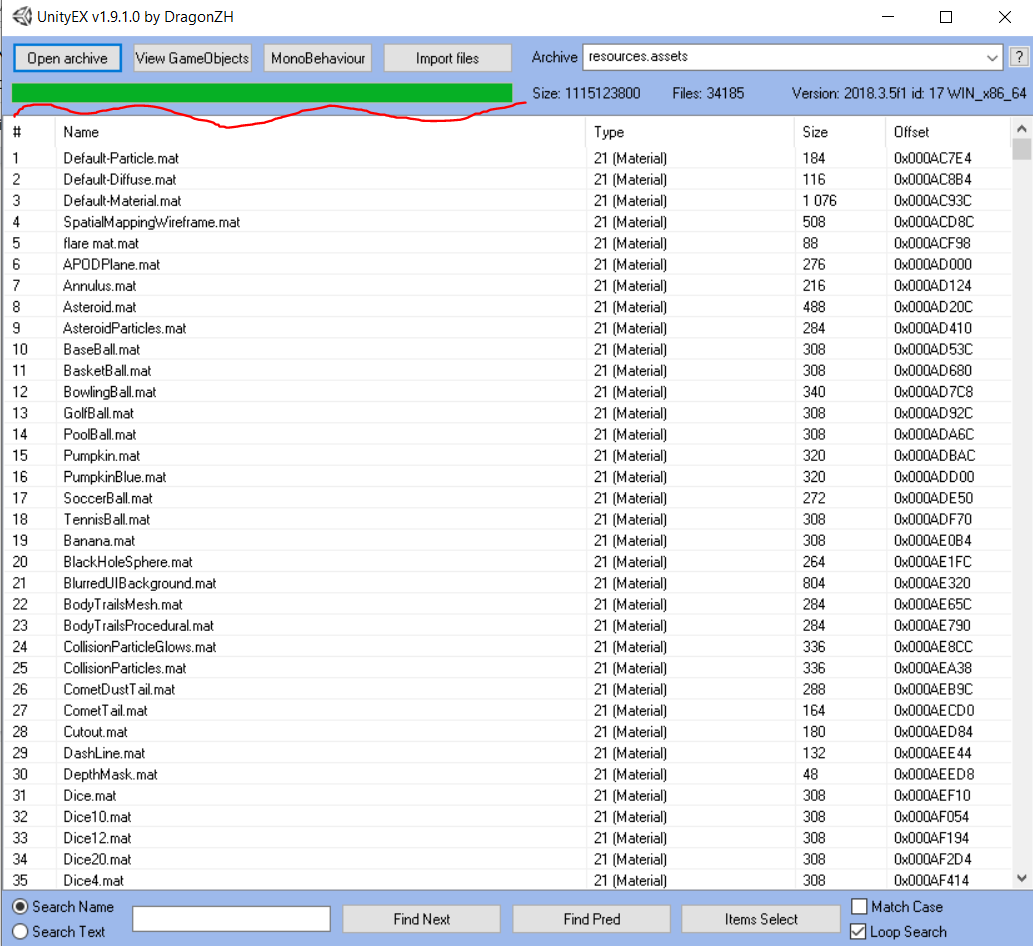This screenshot has width=1033, height=946.
Task: Select the APODPlane.mat entry
Action: tap(508, 264)
